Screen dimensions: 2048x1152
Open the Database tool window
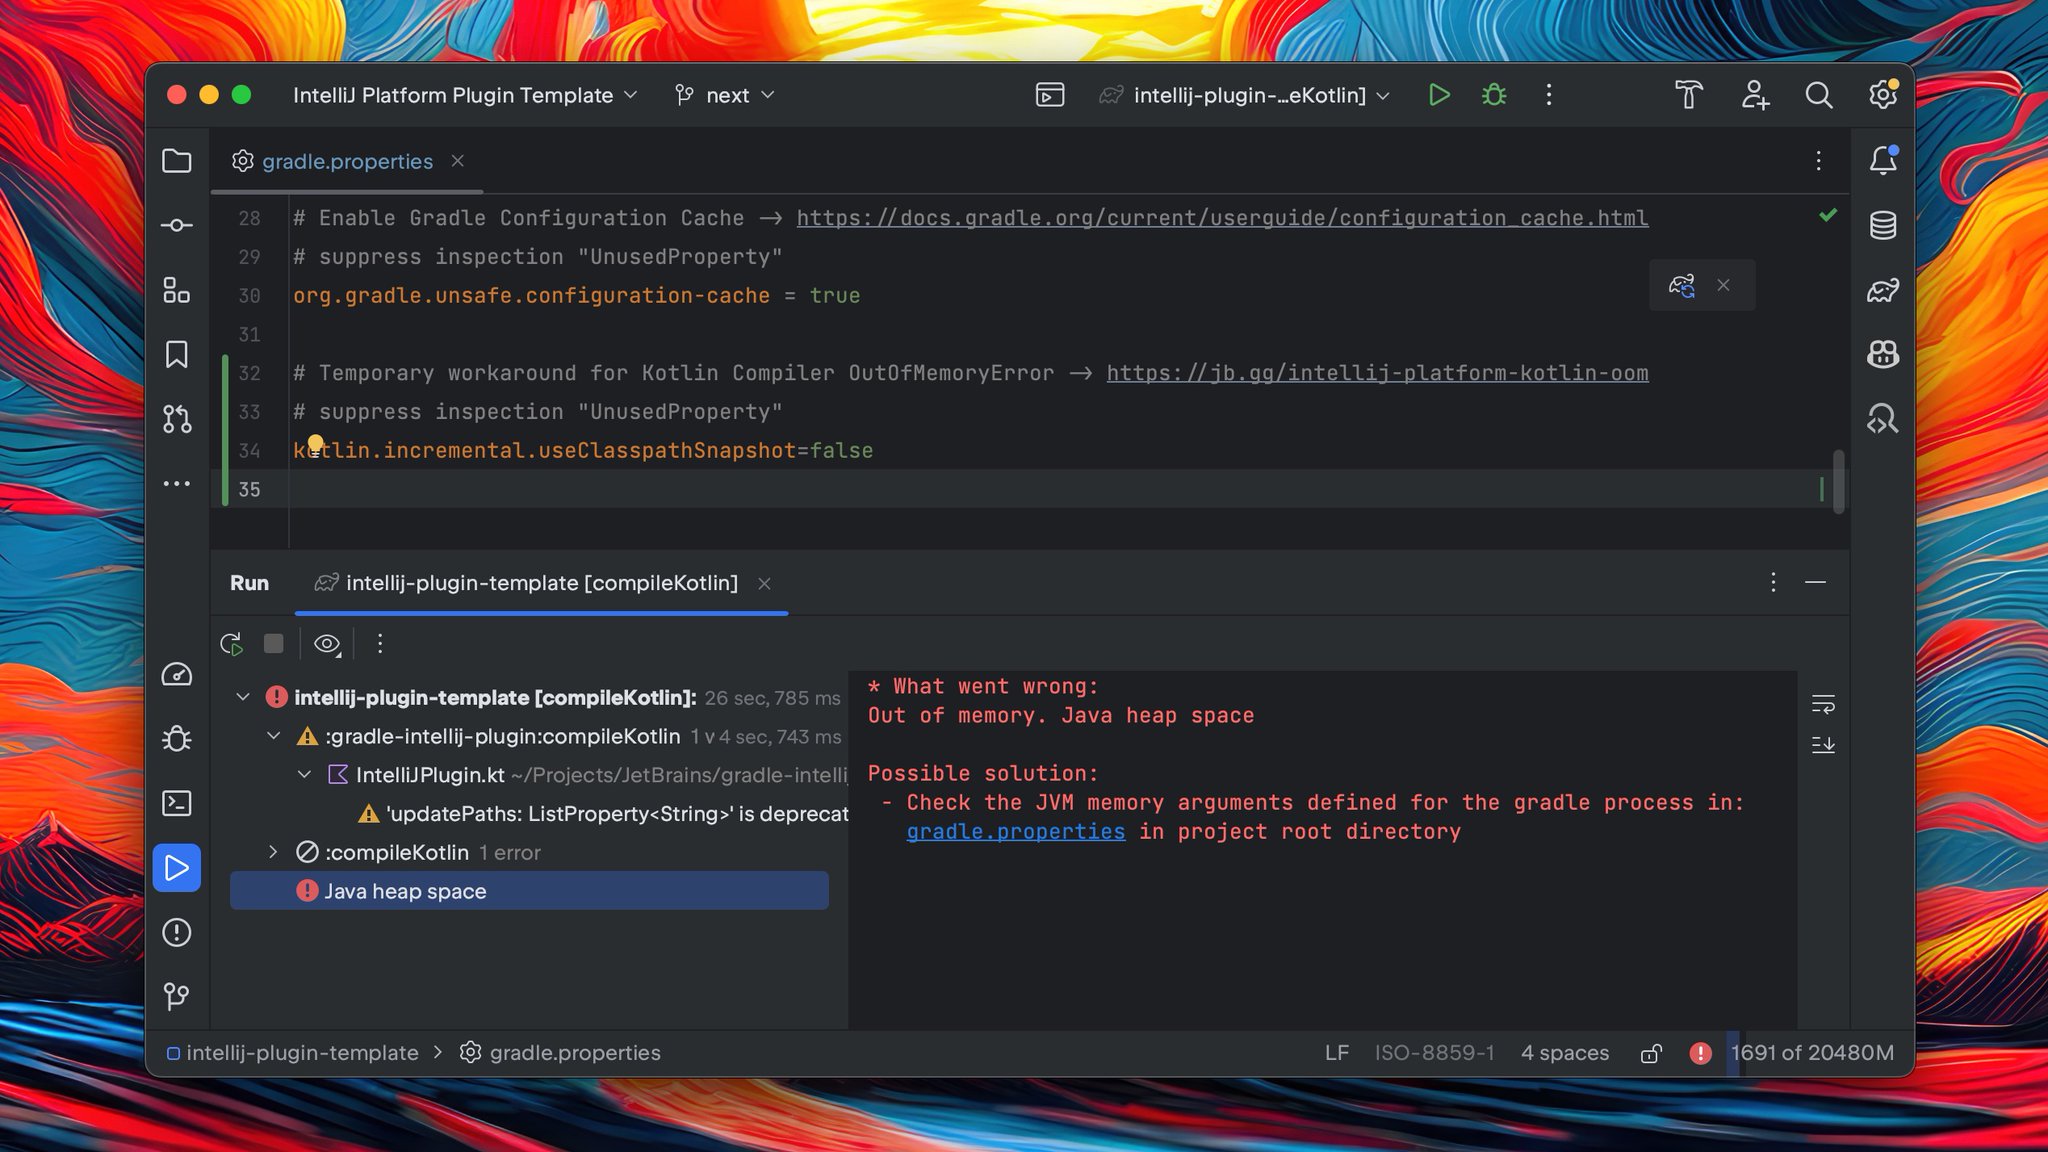(x=1882, y=226)
